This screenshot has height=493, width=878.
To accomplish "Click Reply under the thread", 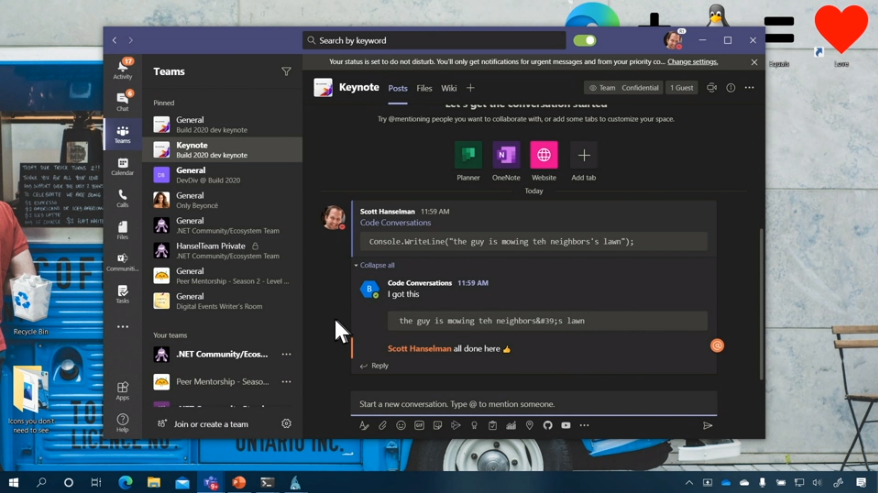I will [374, 365].
